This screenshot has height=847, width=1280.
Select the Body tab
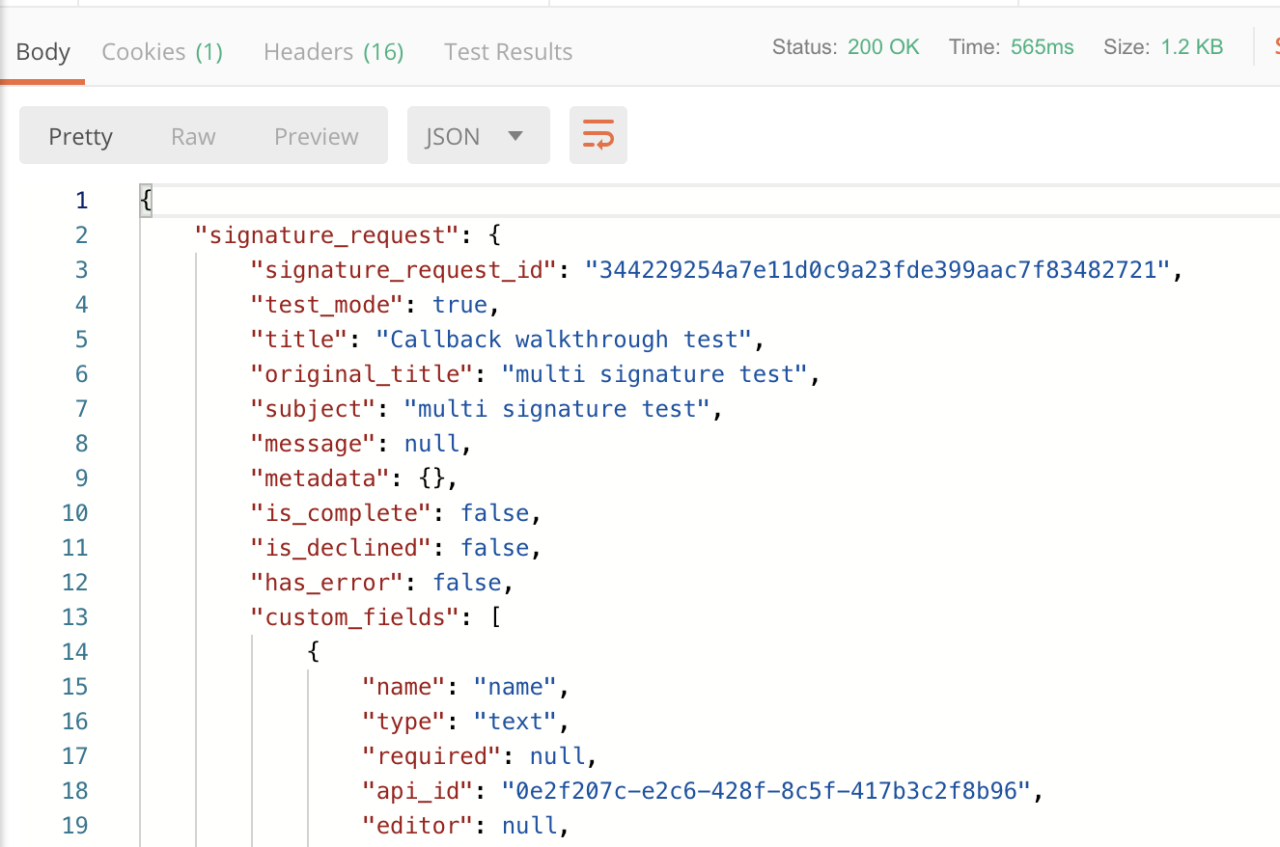42,51
